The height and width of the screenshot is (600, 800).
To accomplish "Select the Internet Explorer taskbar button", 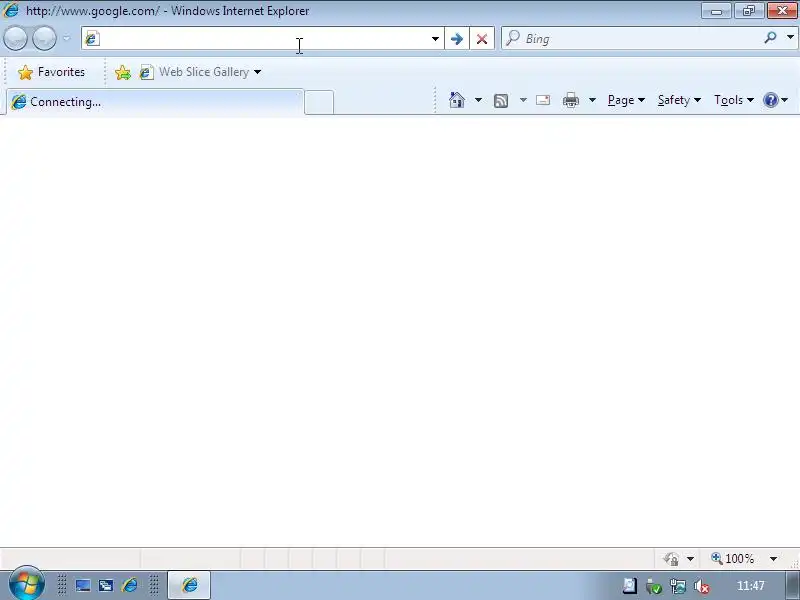I will tap(189, 585).
